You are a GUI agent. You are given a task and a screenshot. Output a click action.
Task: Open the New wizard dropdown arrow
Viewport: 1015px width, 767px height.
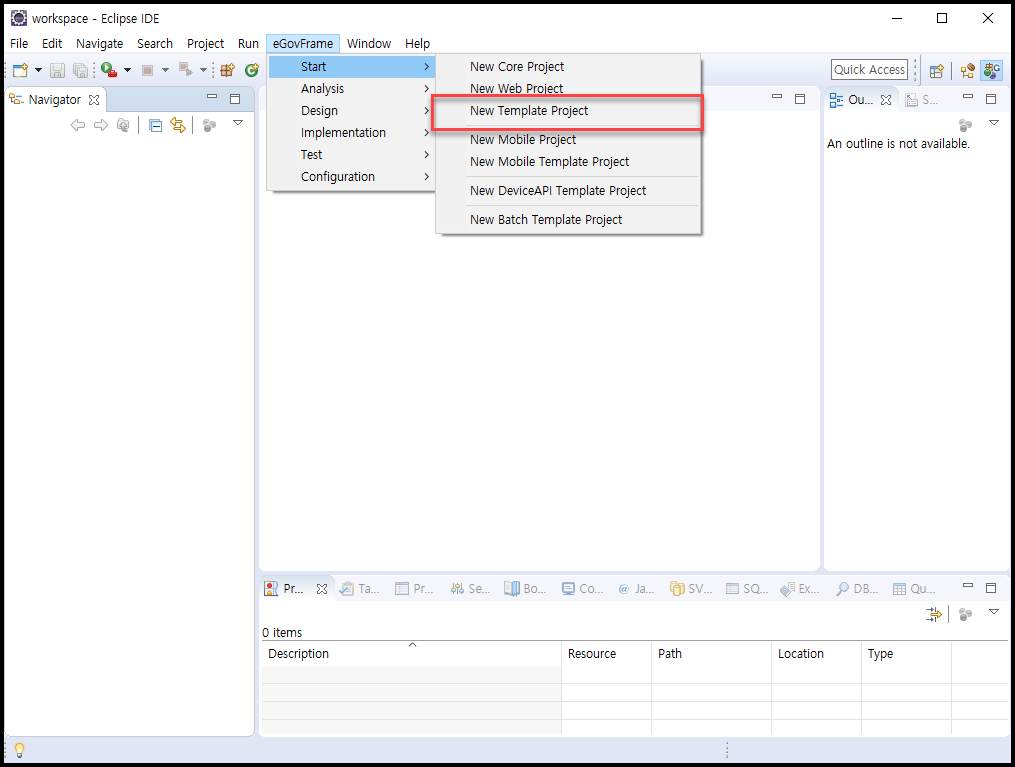38,70
